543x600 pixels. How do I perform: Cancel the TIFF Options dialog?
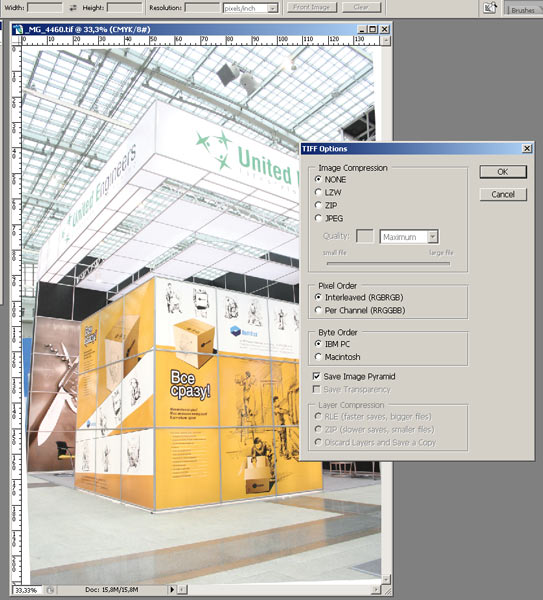503,194
